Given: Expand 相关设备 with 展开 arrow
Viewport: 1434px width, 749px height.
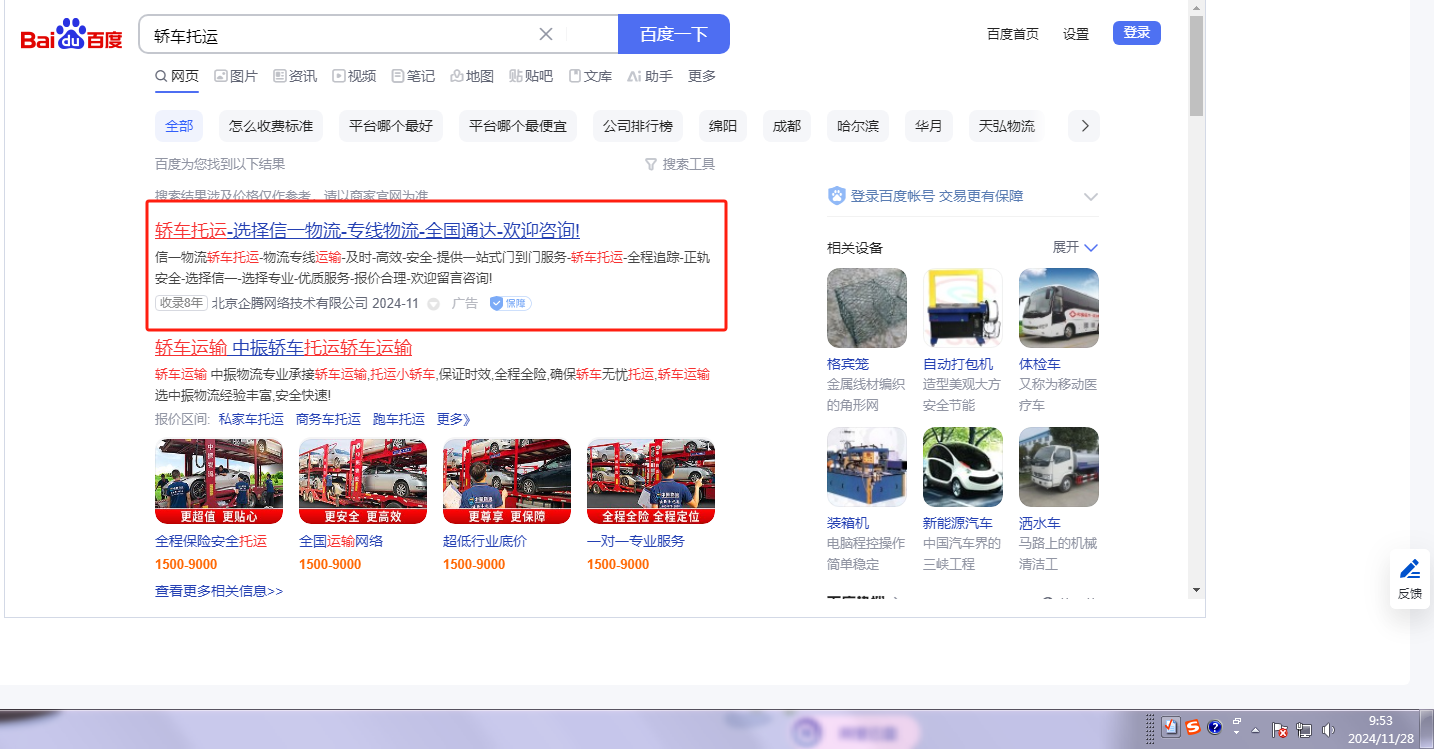Looking at the screenshot, I should tap(1075, 247).
